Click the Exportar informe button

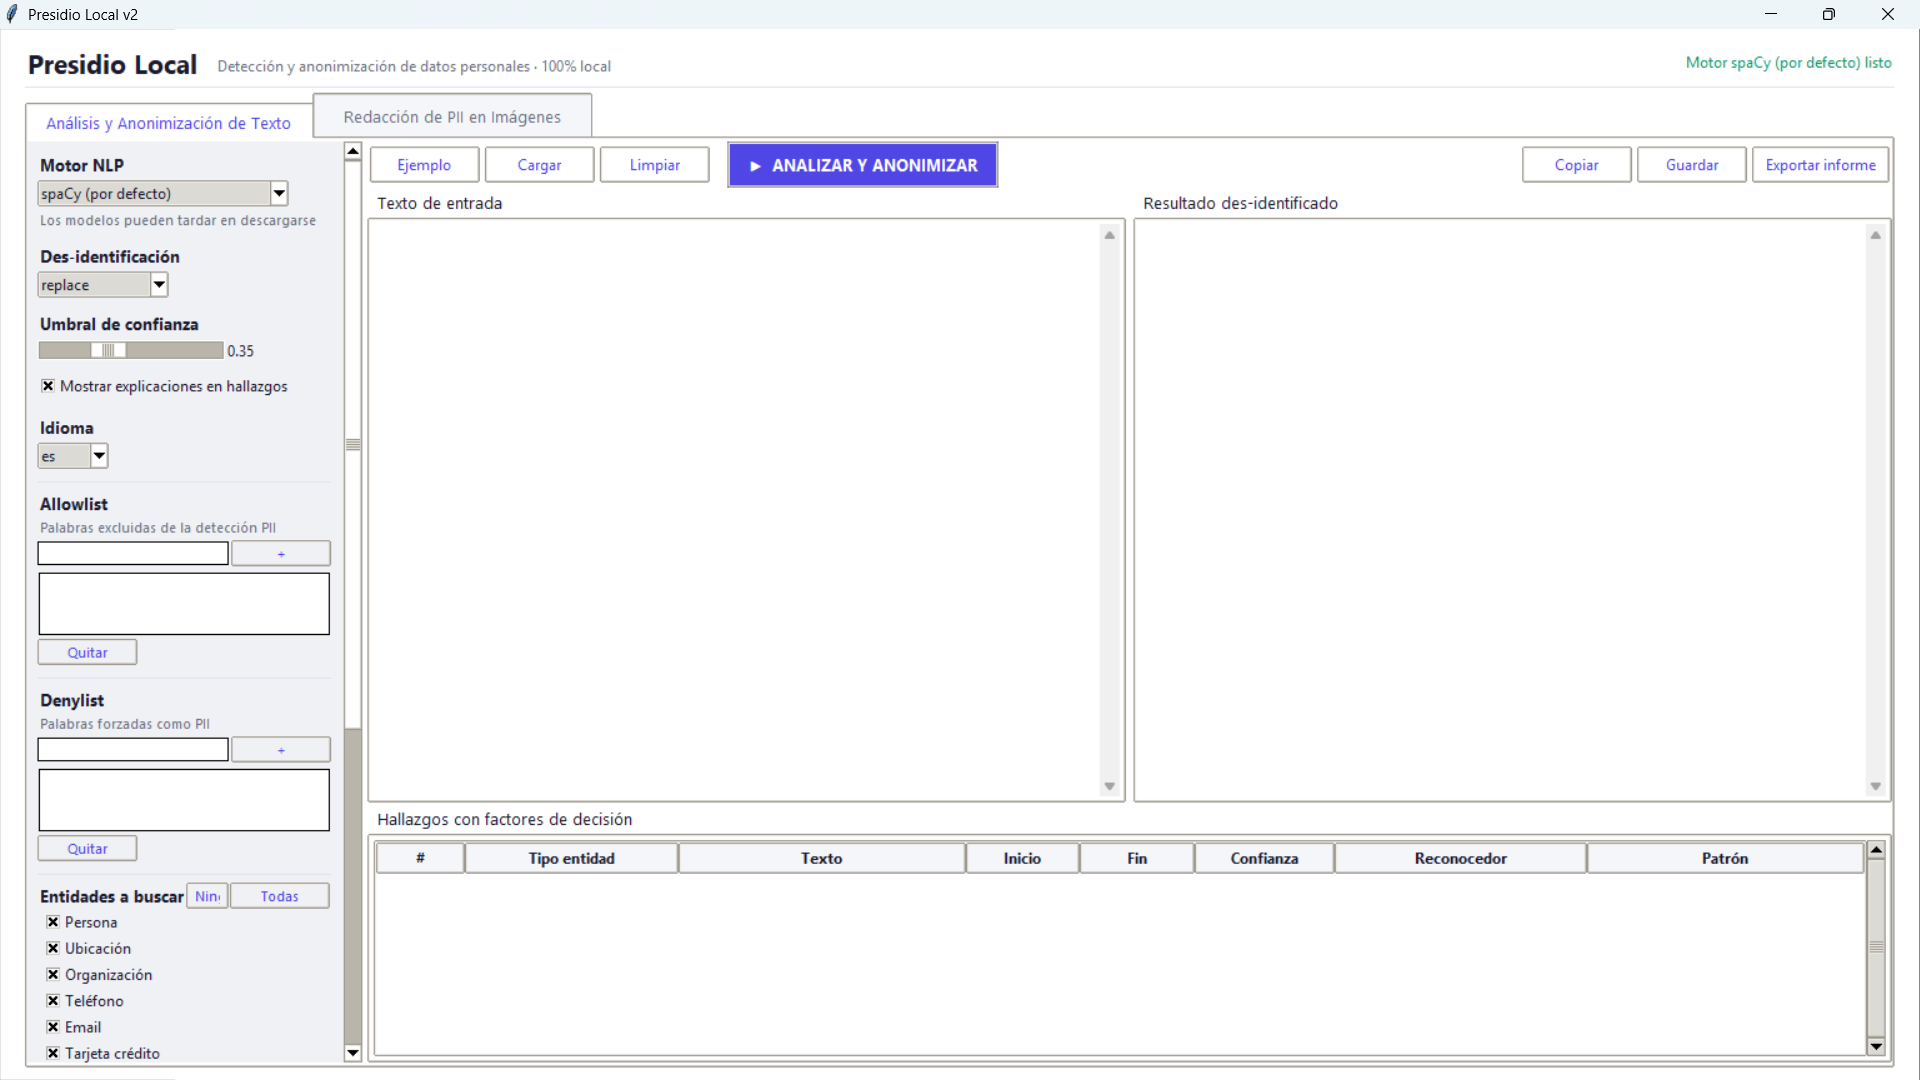point(1820,165)
